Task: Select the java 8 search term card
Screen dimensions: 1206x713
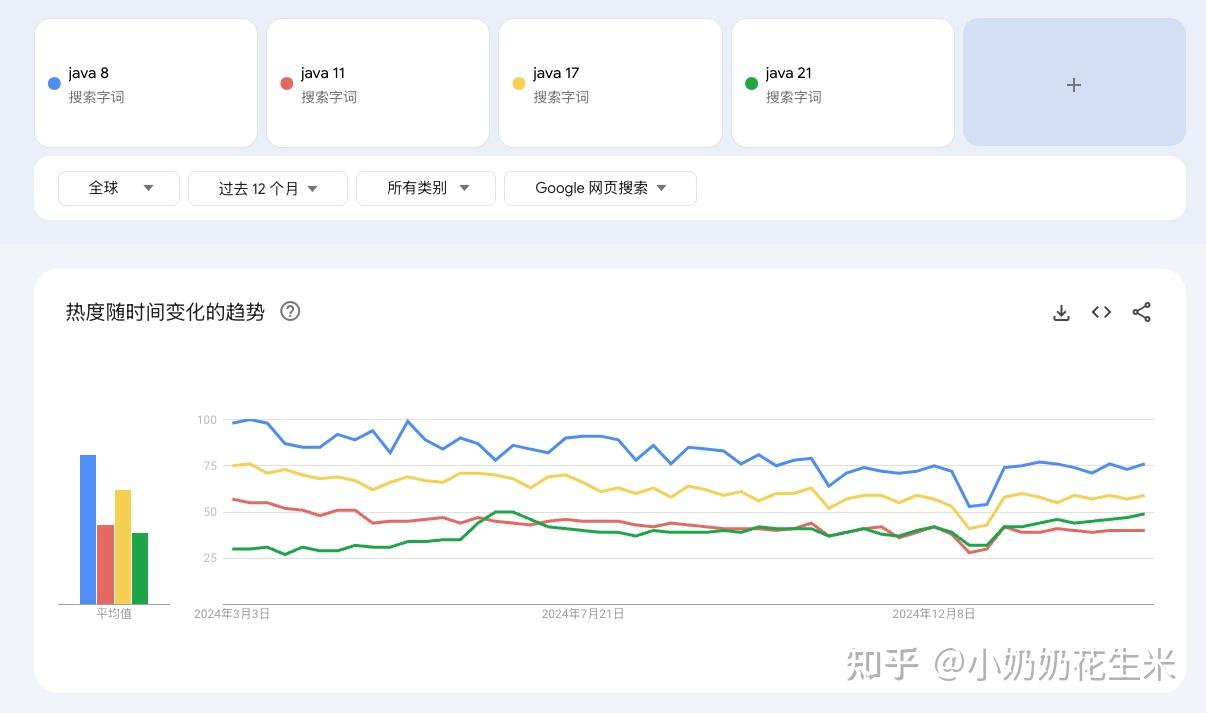Action: click(145, 83)
